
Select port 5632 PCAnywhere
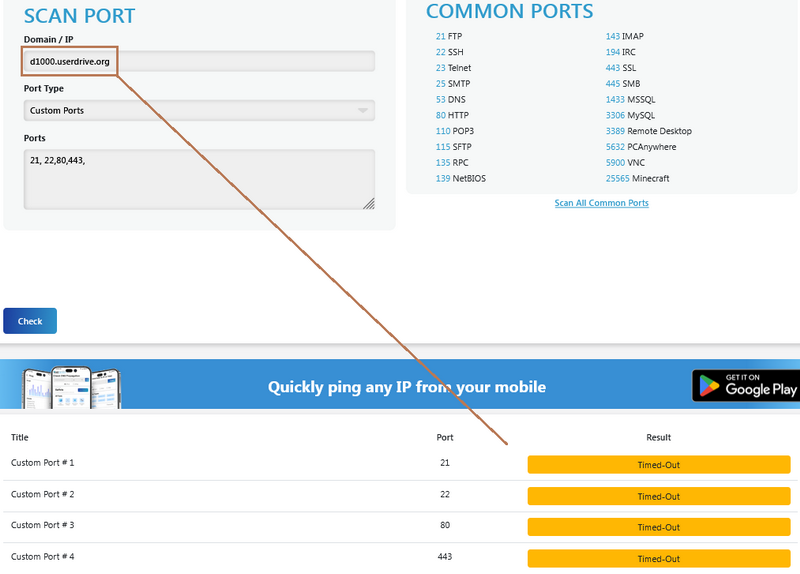641,147
